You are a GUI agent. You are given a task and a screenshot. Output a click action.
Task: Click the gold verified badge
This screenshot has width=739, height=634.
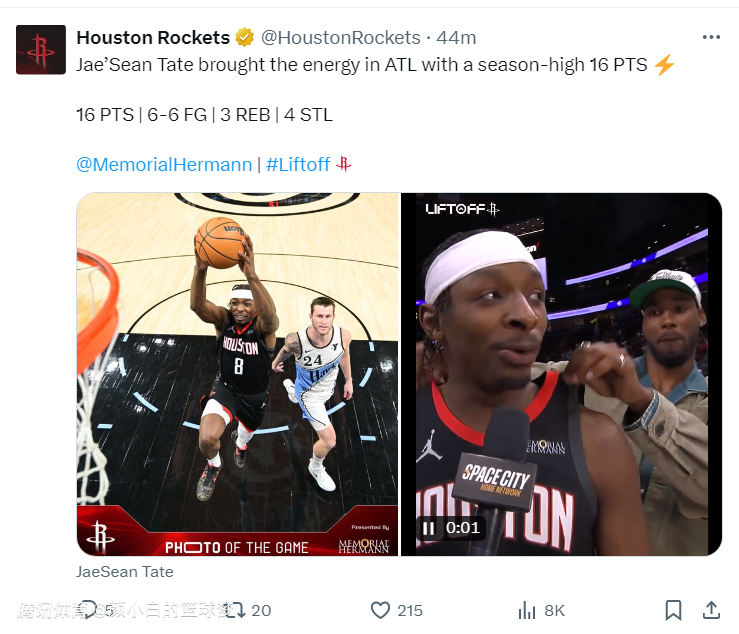tap(245, 37)
